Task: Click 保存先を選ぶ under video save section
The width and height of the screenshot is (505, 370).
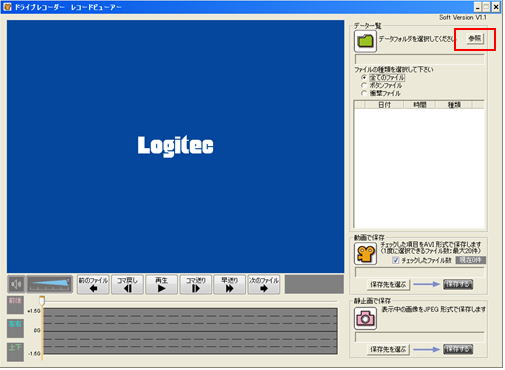Action: point(388,285)
